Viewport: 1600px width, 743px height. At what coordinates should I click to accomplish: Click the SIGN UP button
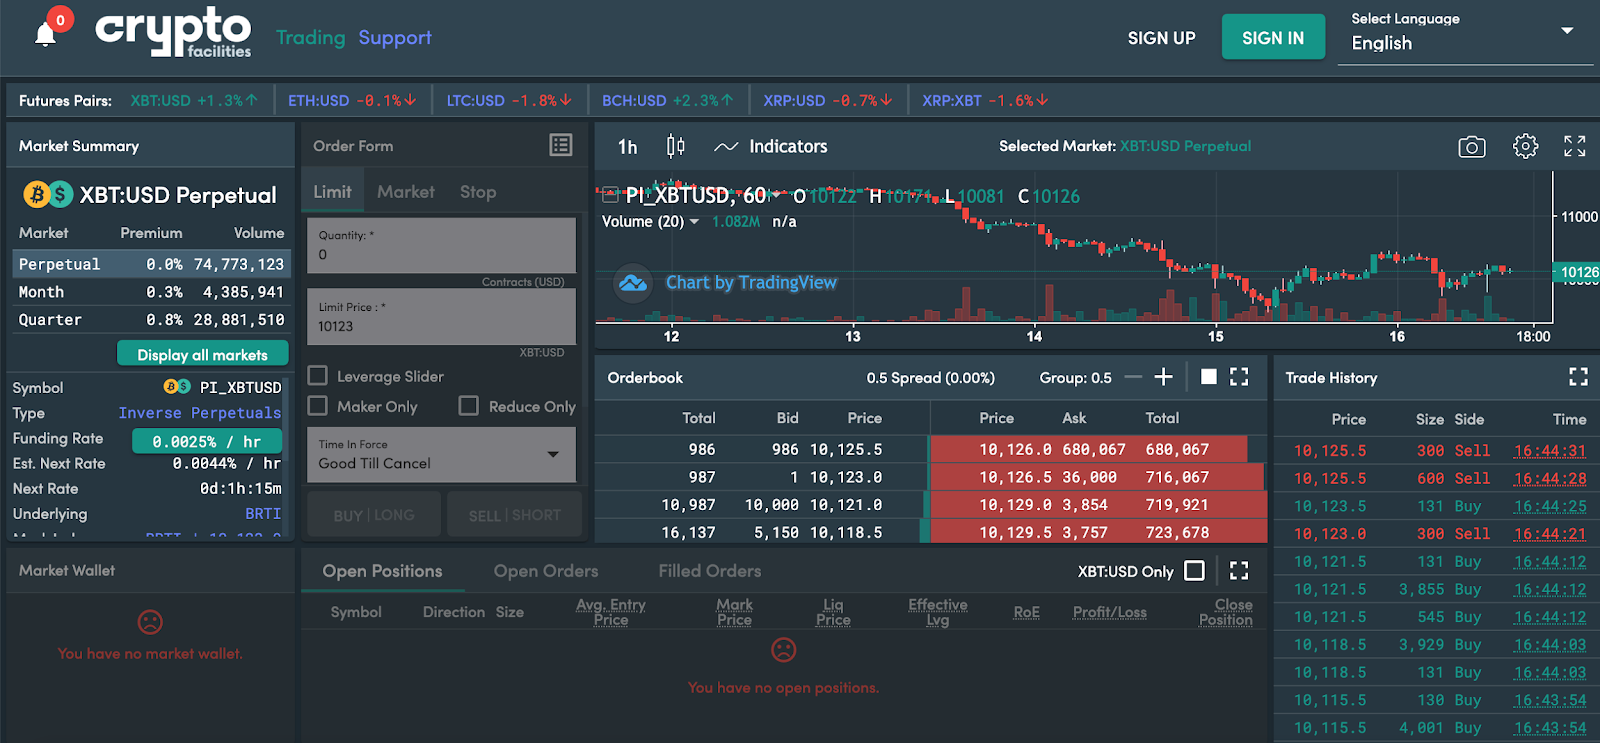[1162, 38]
